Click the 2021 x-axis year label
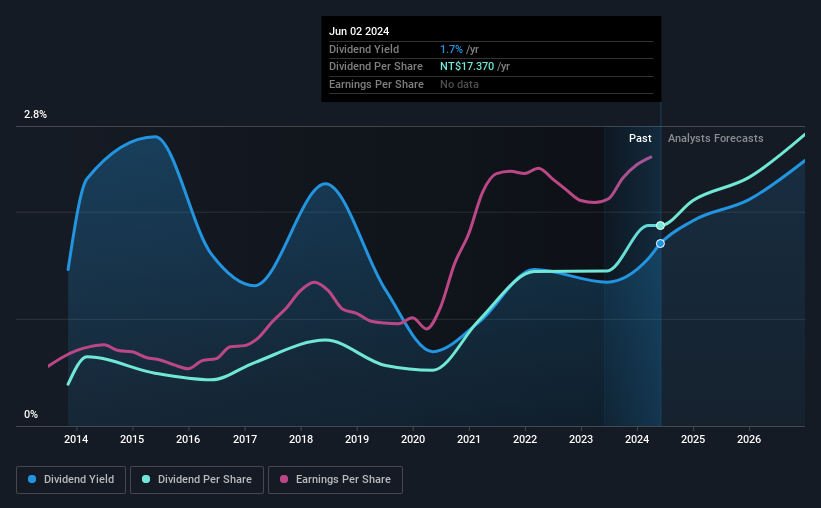The height and width of the screenshot is (508, 821). coord(469,439)
